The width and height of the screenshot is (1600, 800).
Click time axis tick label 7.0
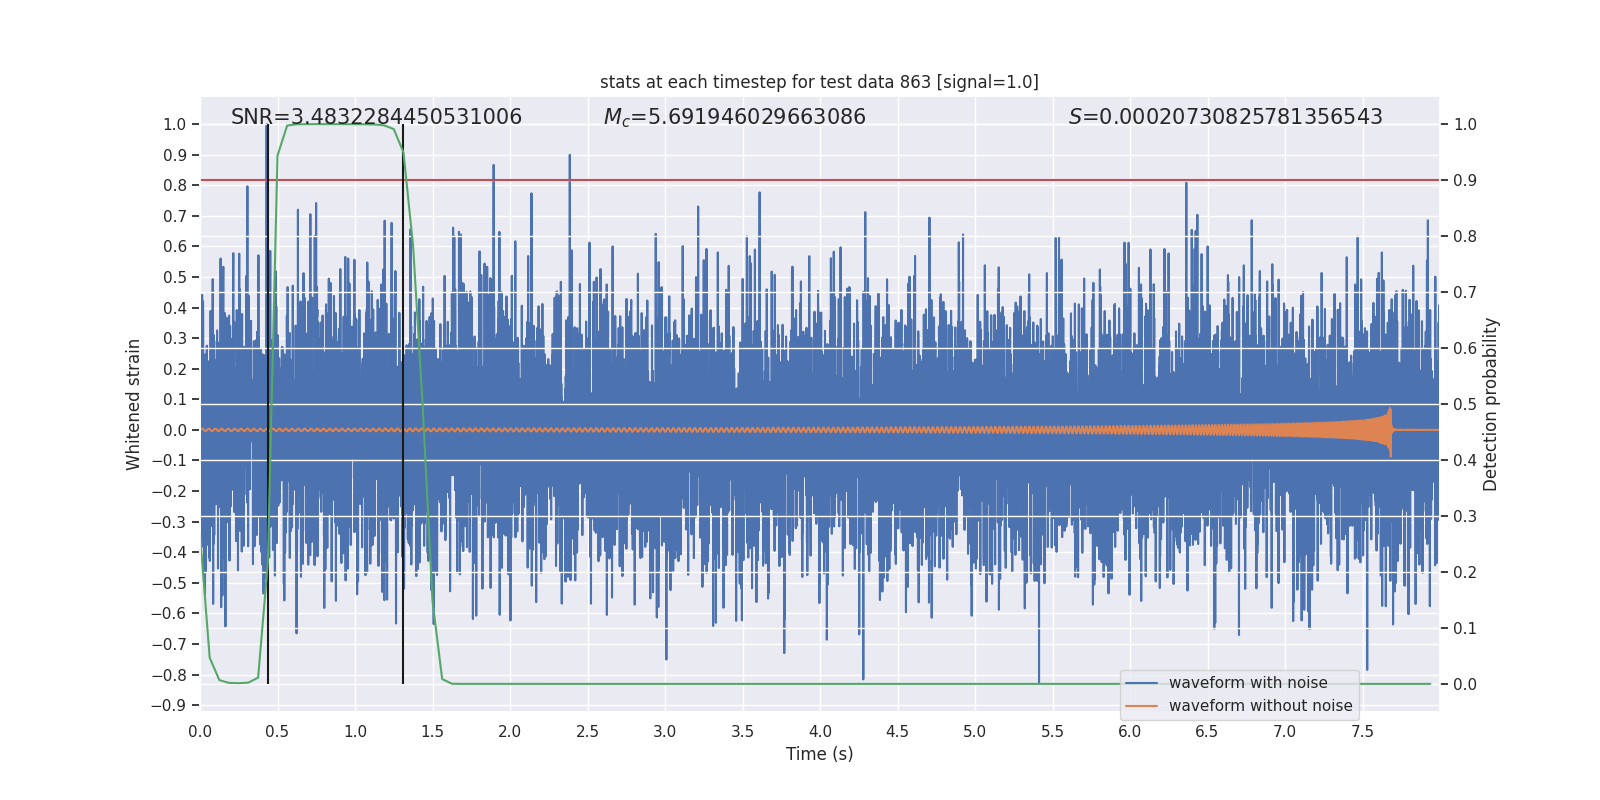[1285, 732]
